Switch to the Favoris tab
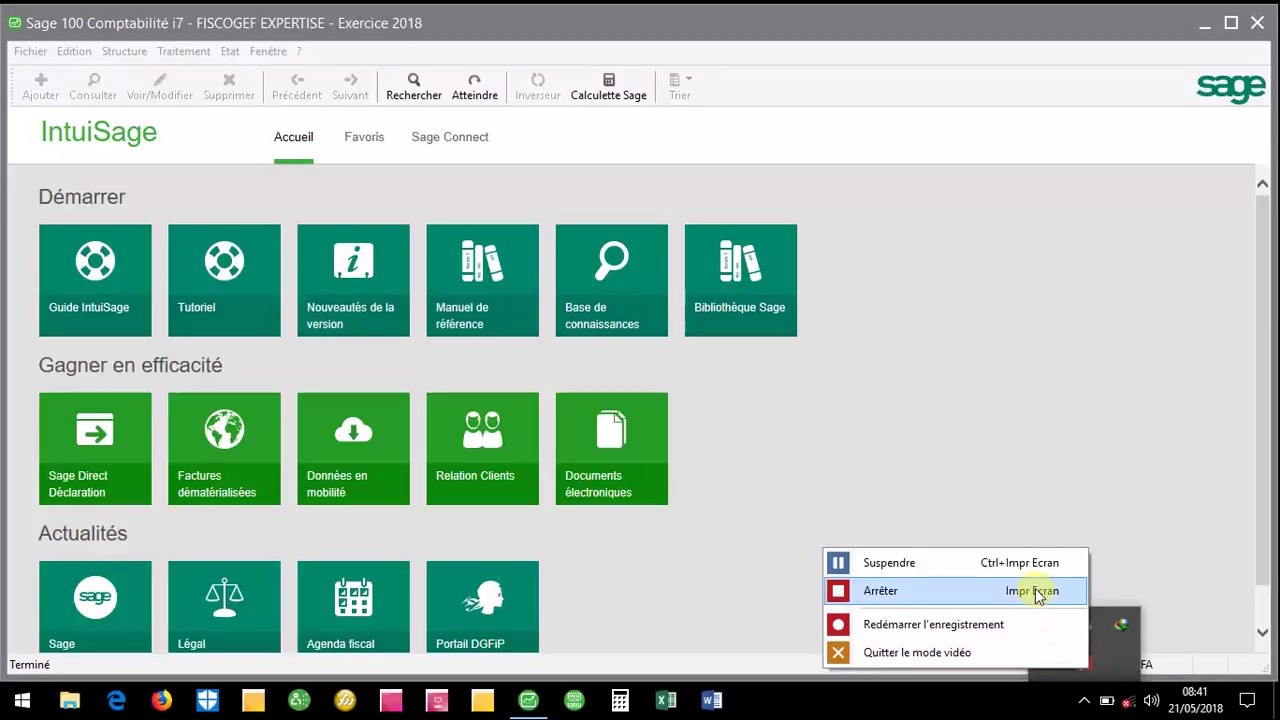Viewport: 1280px width, 720px height. pyautogui.click(x=364, y=137)
